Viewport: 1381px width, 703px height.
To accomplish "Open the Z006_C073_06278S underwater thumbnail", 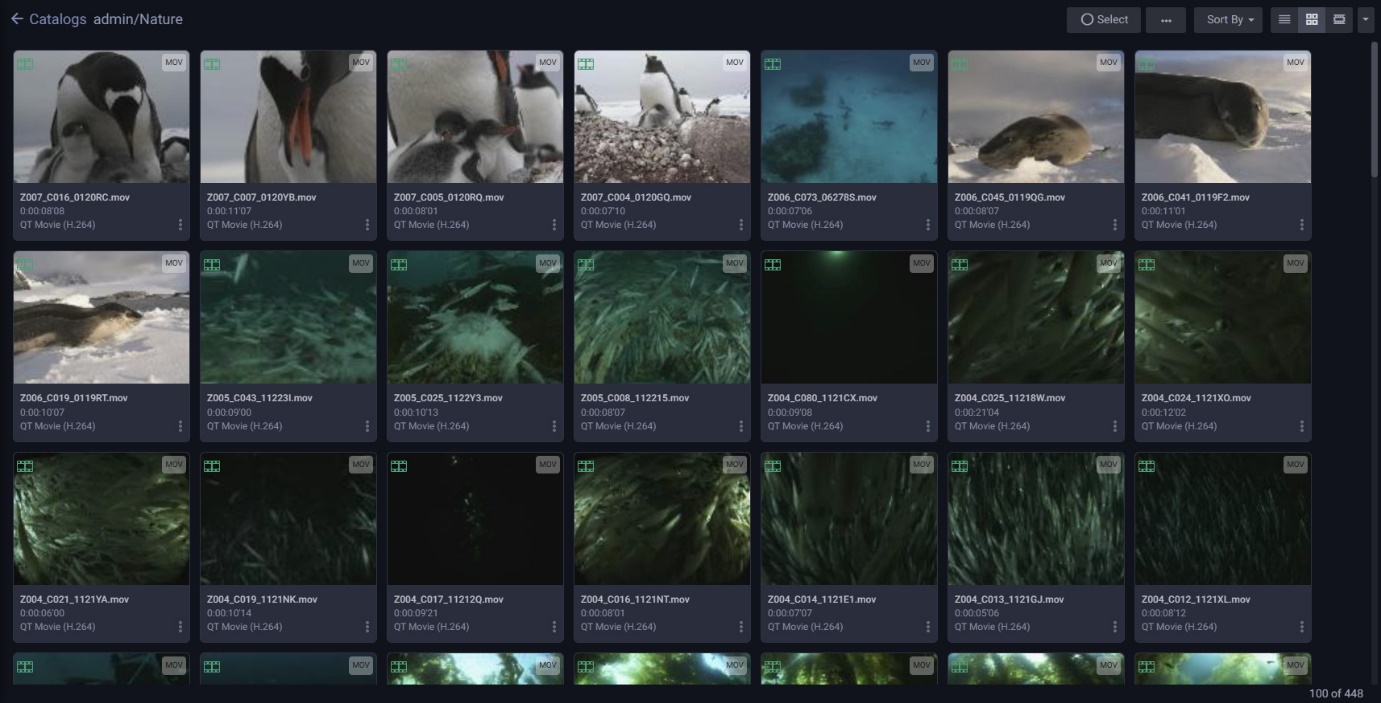I will coord(849,117).
